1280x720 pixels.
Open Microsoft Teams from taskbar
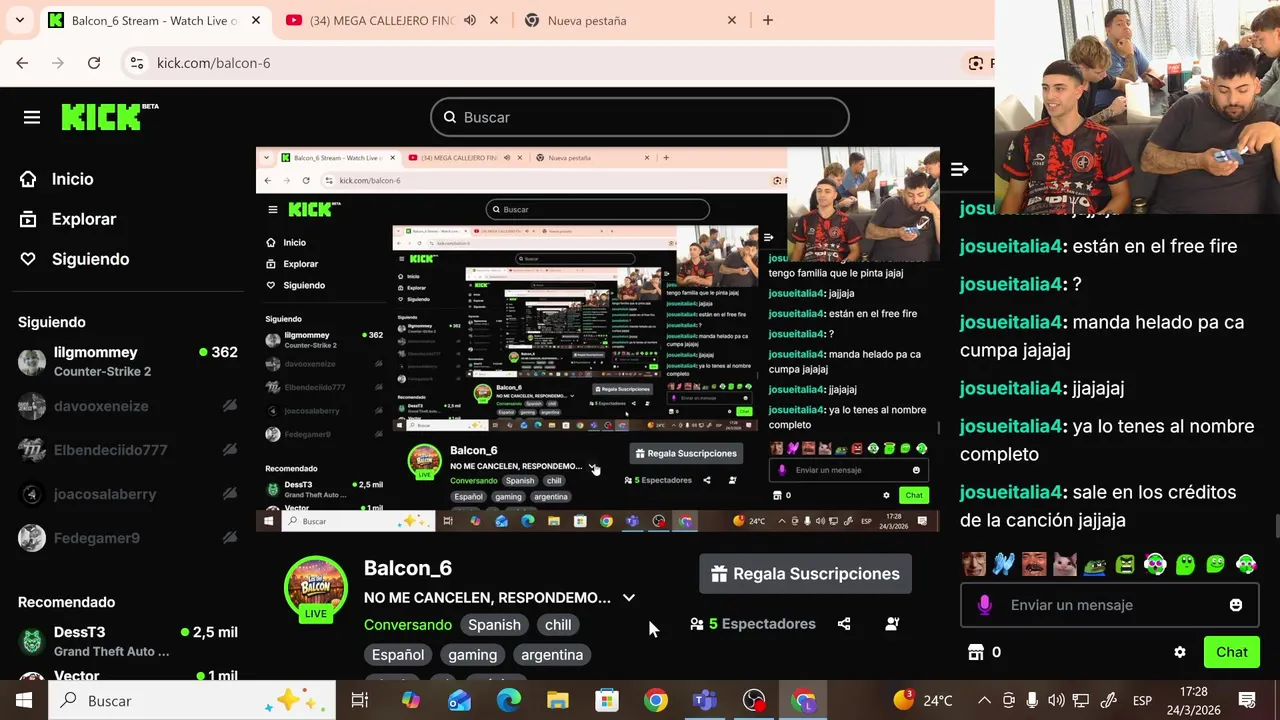coord(705,701)
